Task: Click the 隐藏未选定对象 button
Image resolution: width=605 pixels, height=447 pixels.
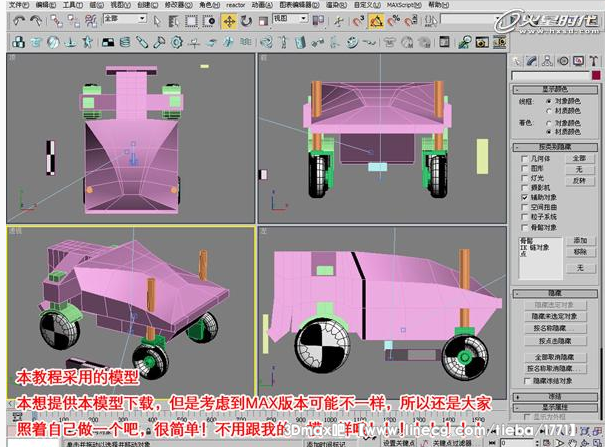Action: tap(554, 316)
